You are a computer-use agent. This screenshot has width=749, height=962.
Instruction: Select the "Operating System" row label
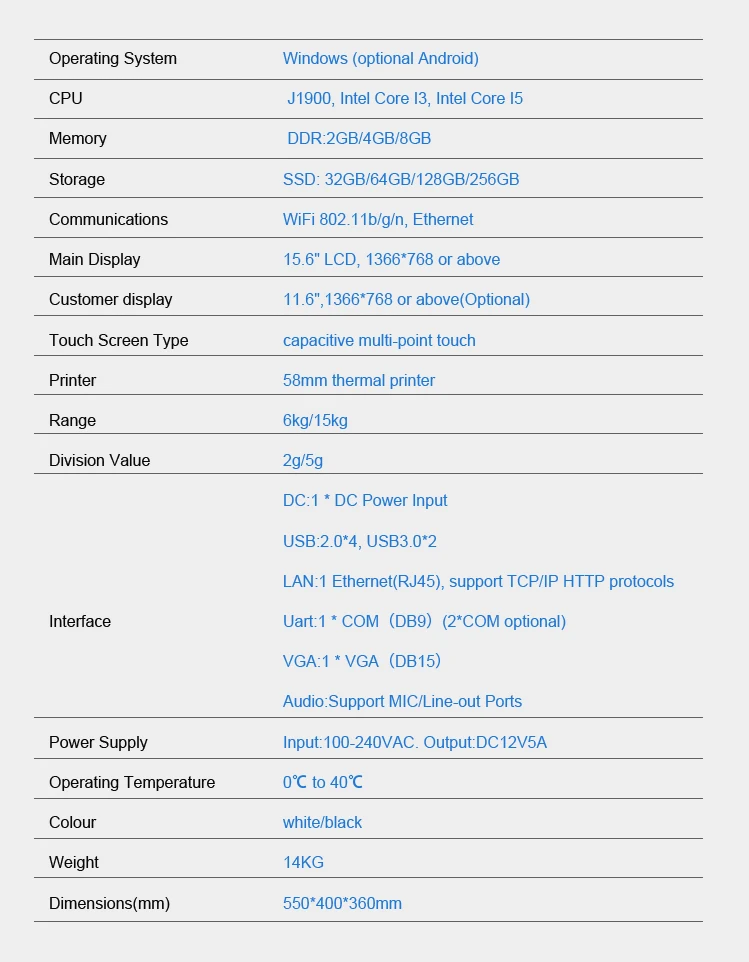[x=112, y=59]
